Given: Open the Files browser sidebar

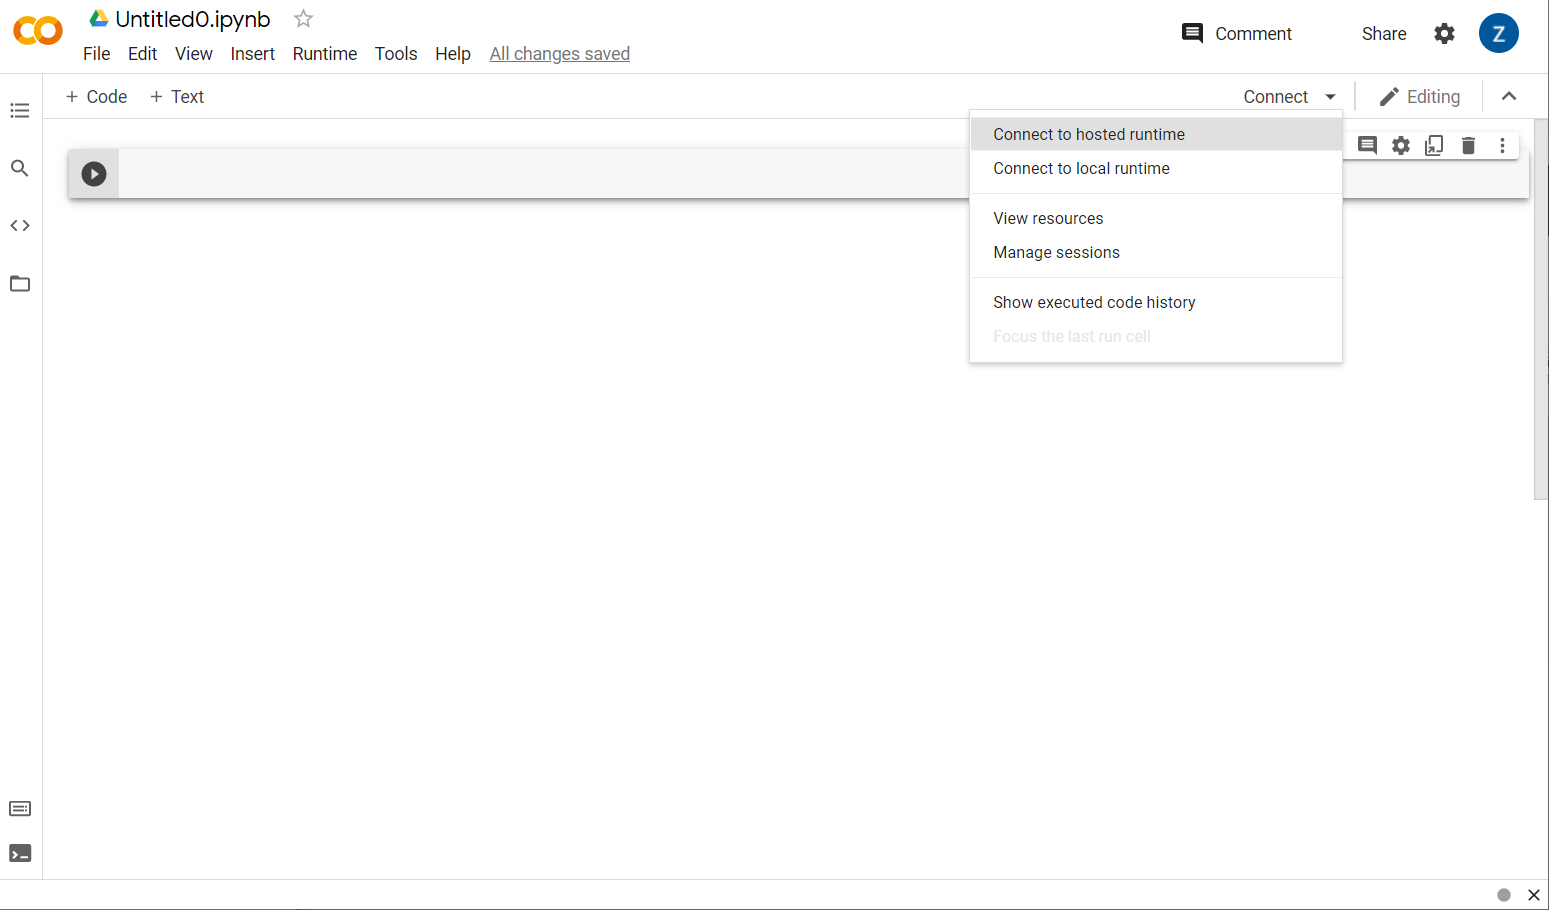Looking at the screenshot, I should pos(20,283).
